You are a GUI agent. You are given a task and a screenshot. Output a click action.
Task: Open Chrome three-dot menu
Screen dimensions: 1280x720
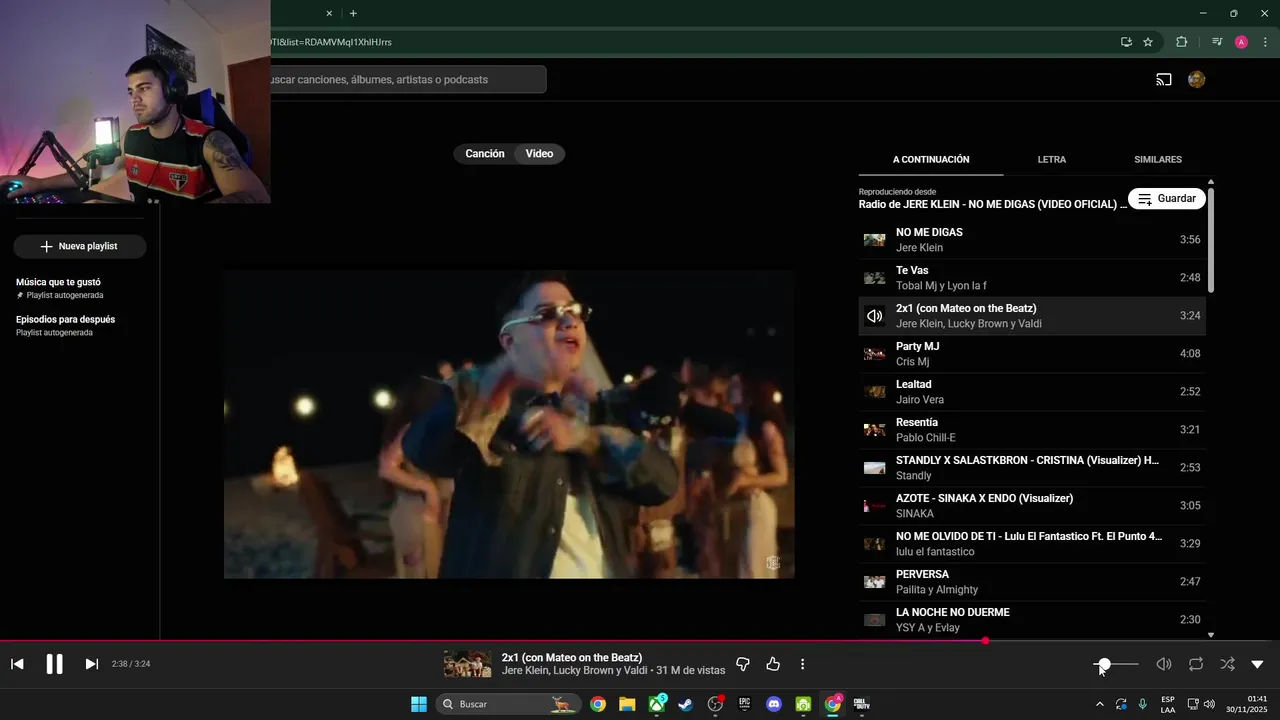point(1265,42)
